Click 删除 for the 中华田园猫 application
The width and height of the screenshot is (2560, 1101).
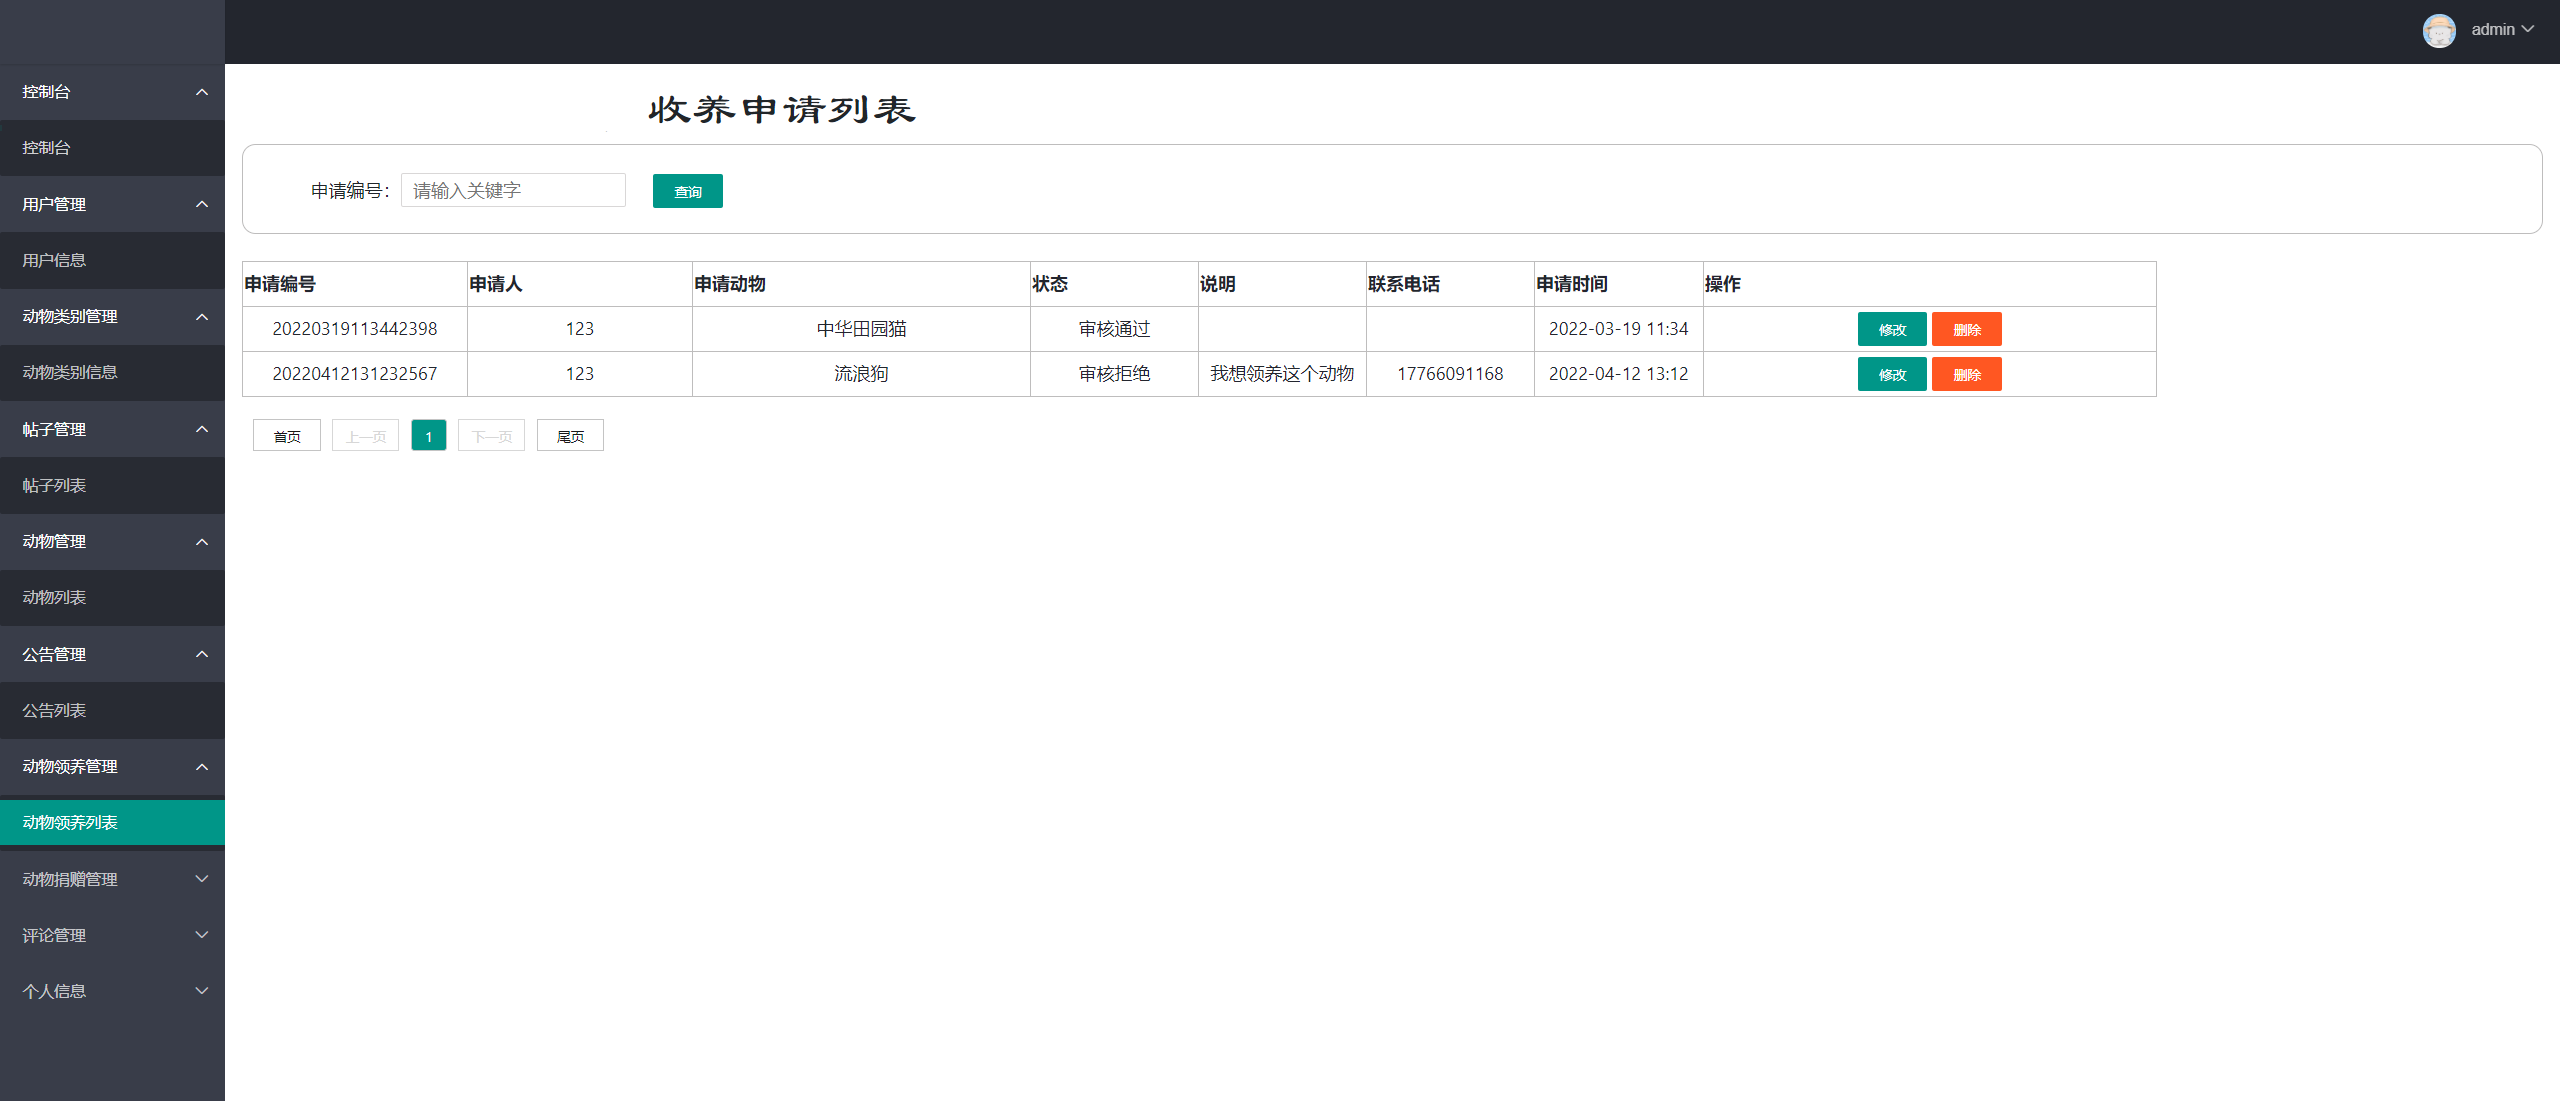click(x=1966, y=329)
